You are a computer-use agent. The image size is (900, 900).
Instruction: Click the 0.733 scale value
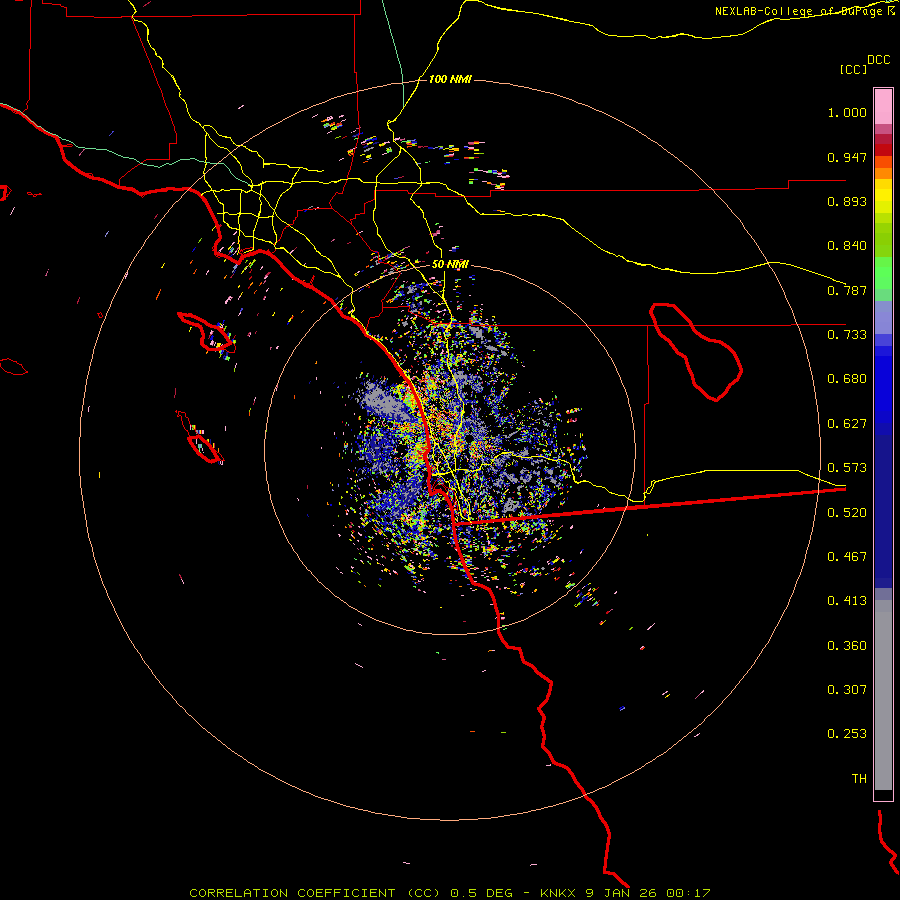[x=847, y=335]
